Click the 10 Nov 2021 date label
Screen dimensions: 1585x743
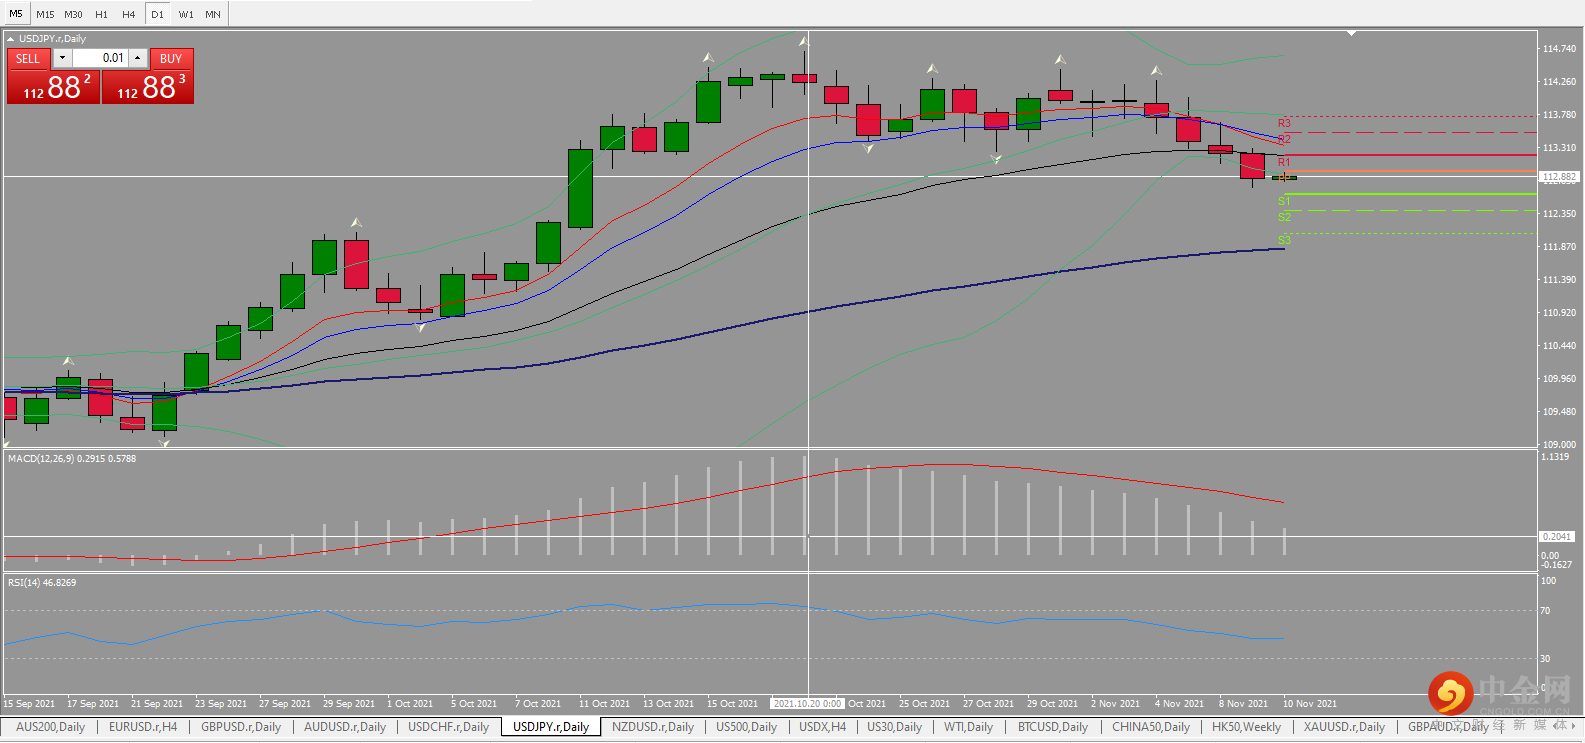[1310, 704]
